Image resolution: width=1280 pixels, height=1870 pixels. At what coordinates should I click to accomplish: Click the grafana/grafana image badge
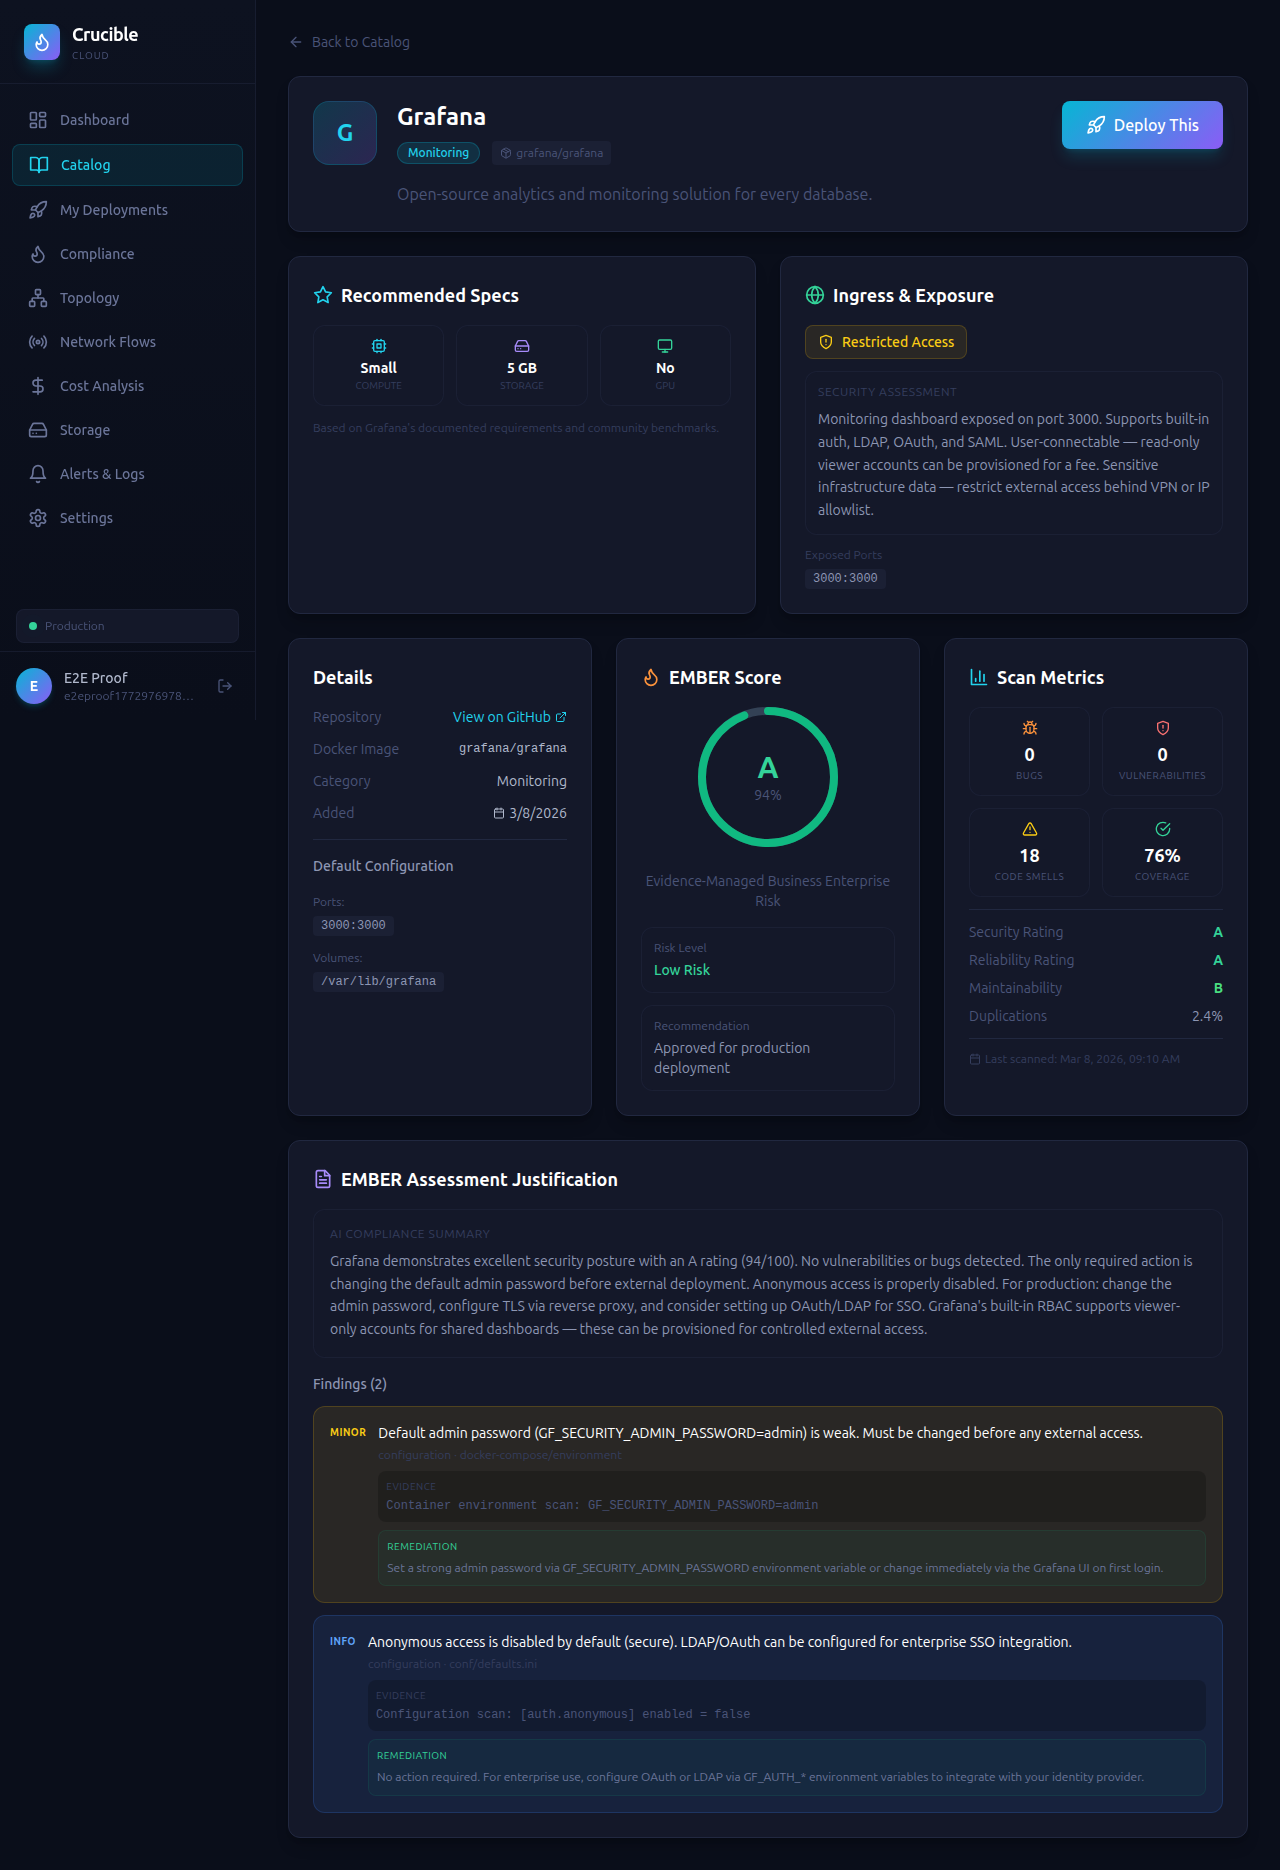[x=551, y=153]
